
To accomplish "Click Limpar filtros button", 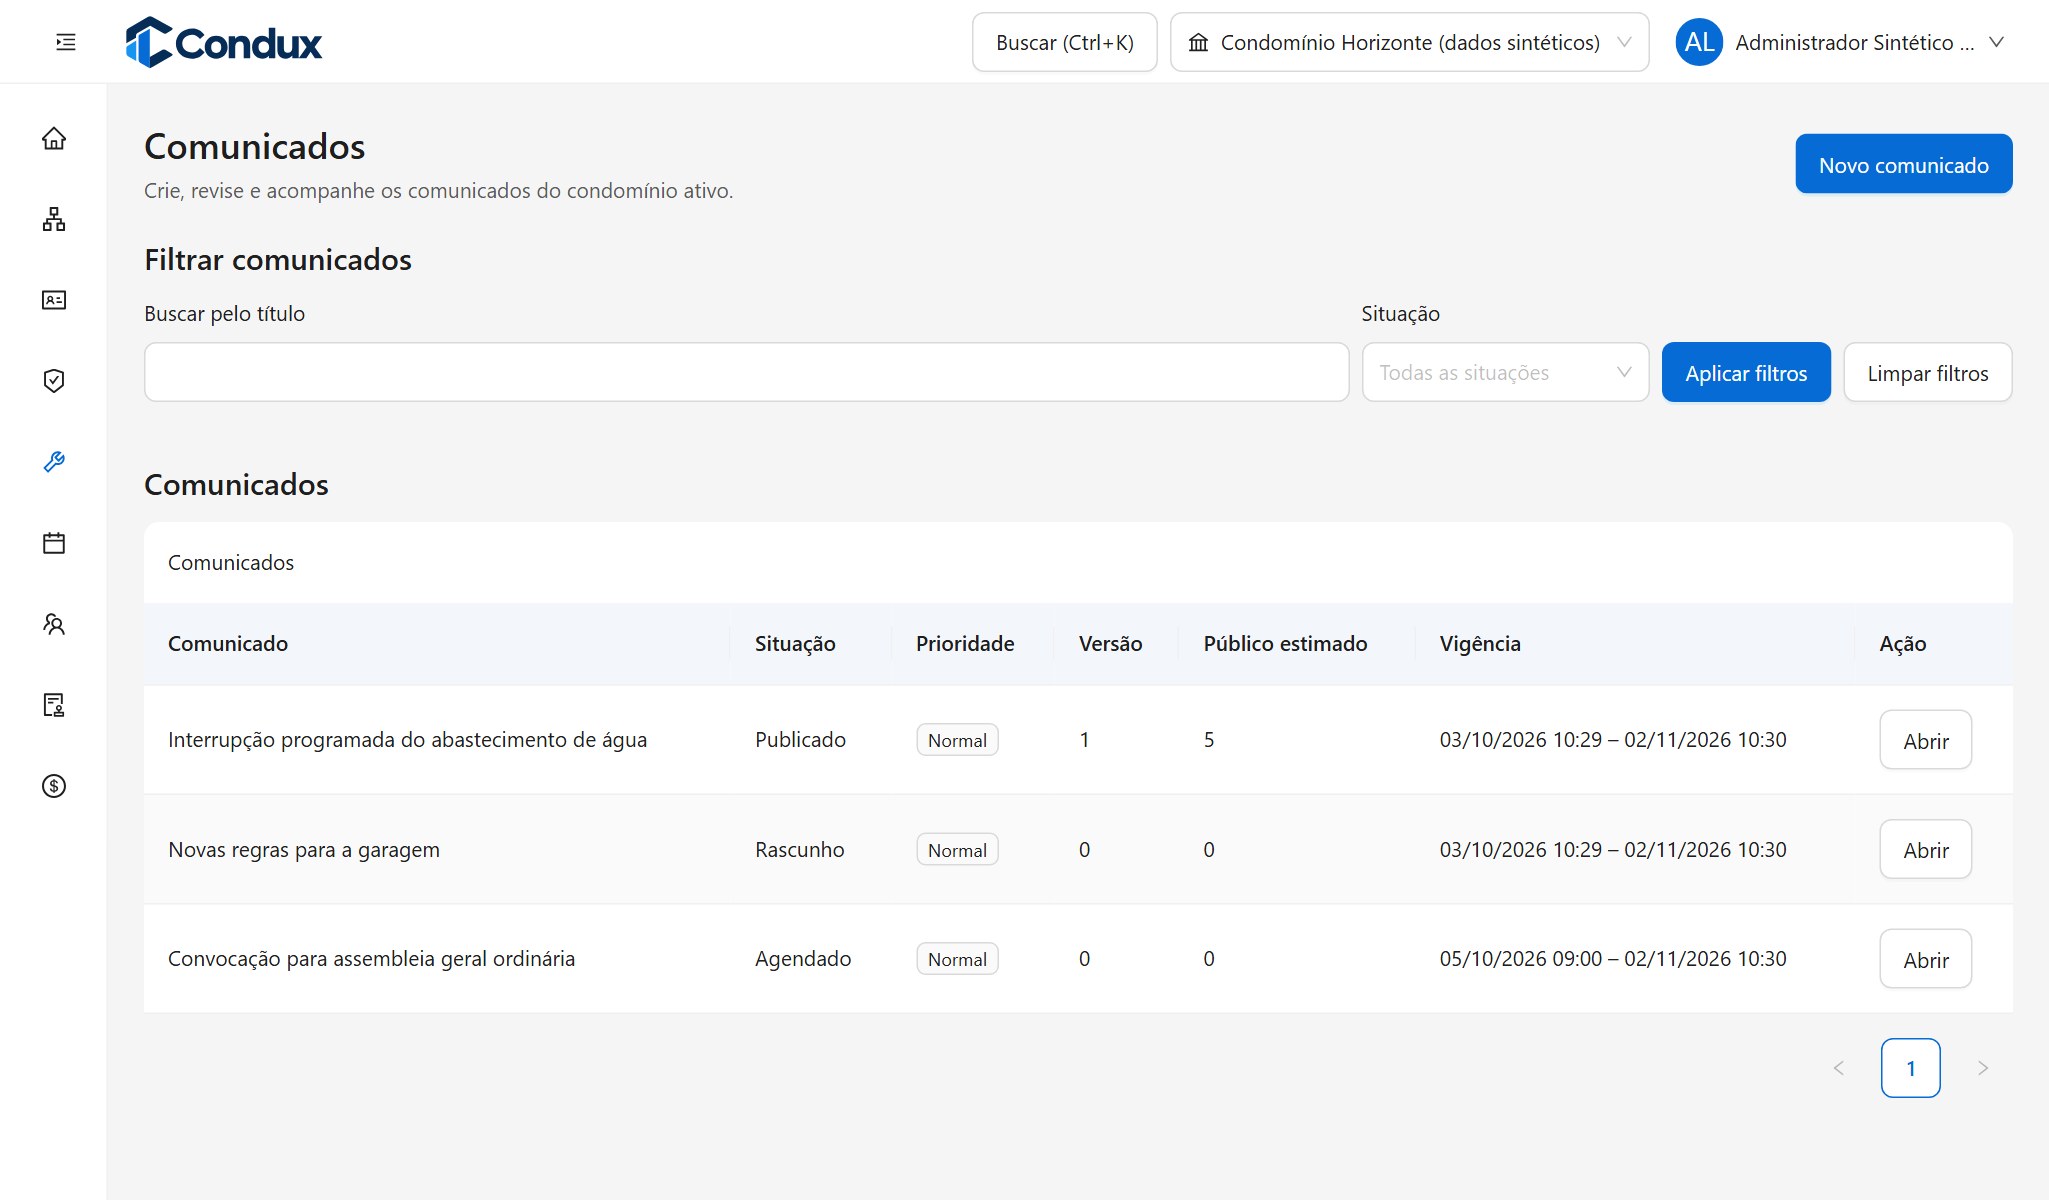I will [x=1927, y=372].
